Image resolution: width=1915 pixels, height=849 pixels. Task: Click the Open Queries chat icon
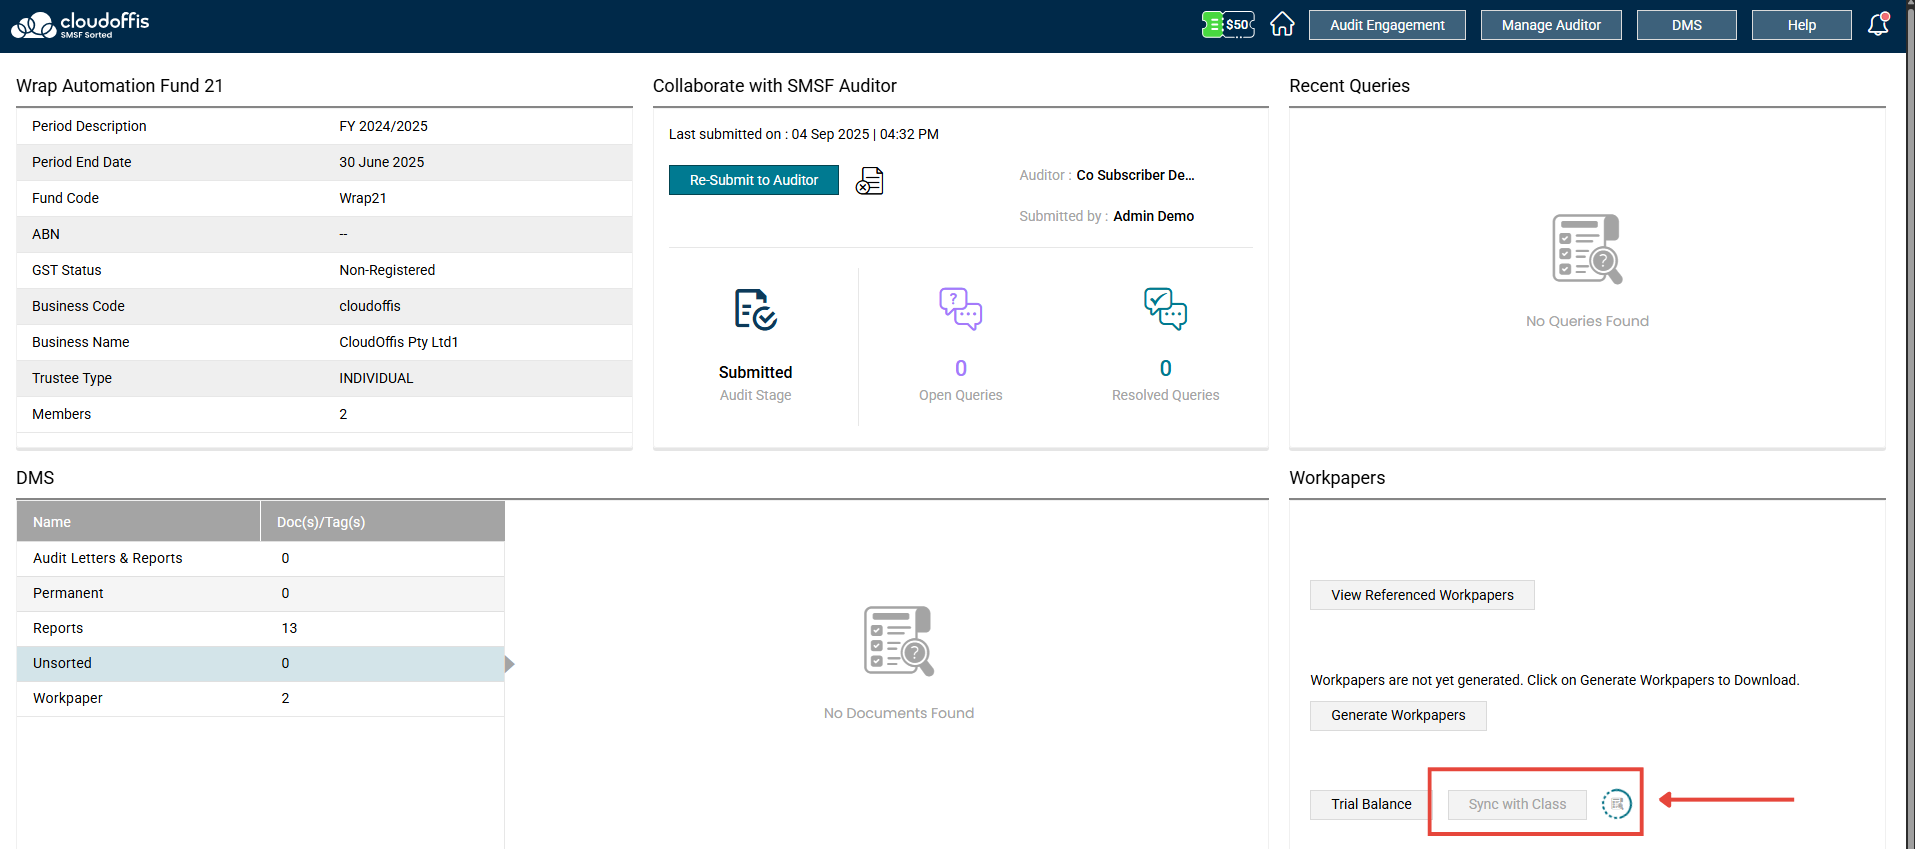pos(960,309)
